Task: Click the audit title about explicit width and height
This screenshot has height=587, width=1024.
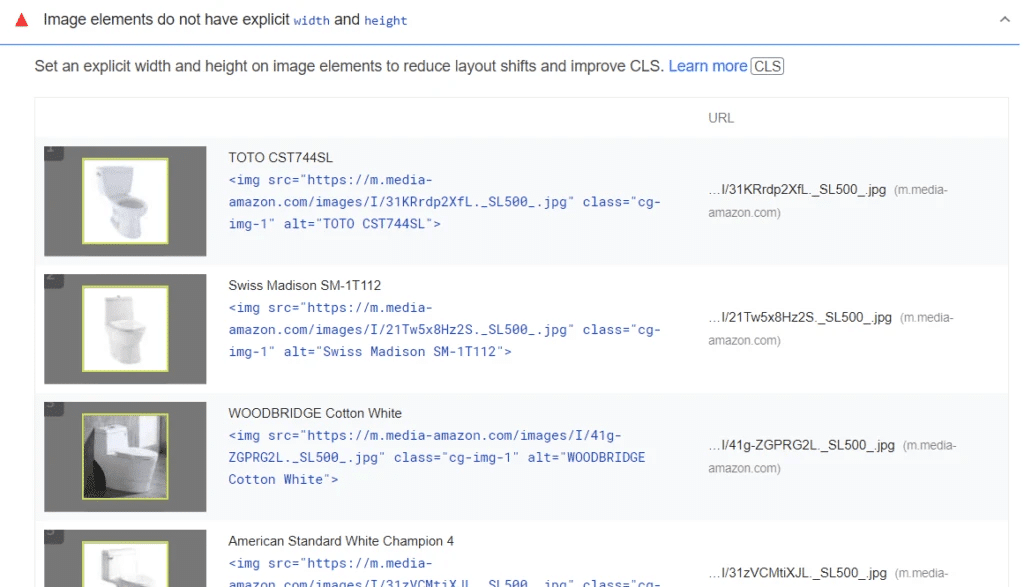Action: [x=225, y=20]
